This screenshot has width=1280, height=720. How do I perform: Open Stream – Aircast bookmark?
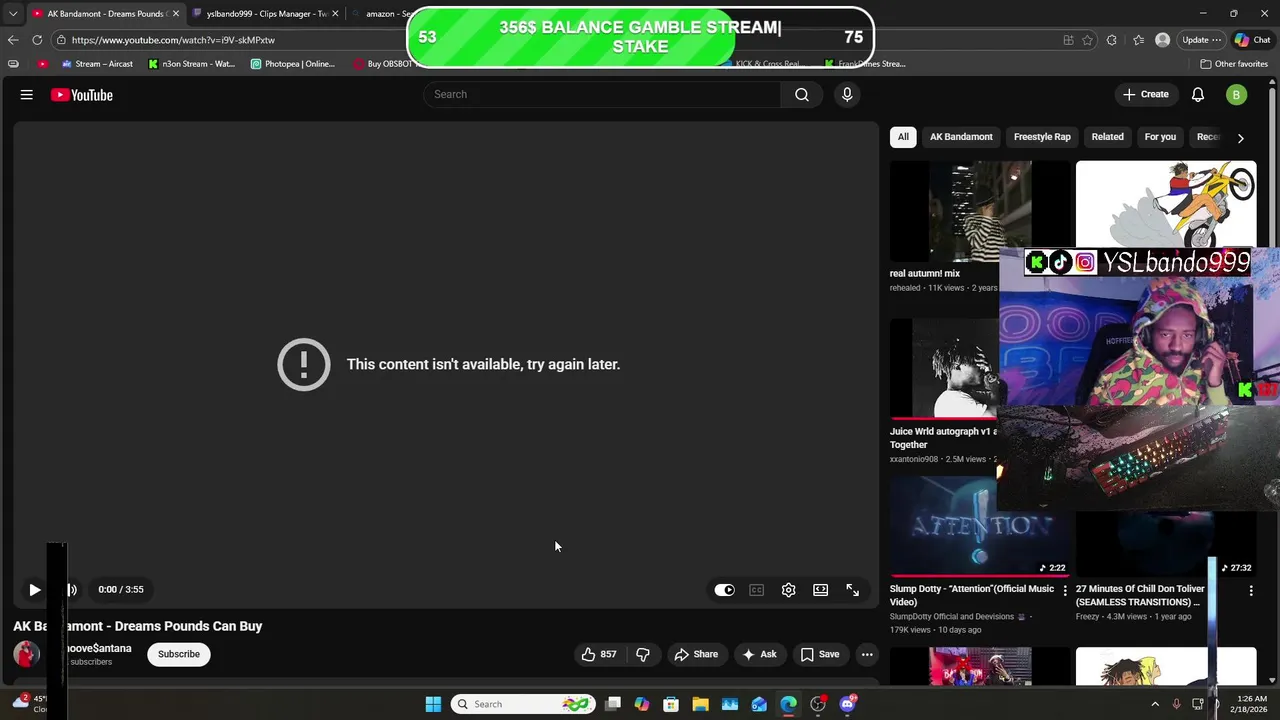click(97, 64)
